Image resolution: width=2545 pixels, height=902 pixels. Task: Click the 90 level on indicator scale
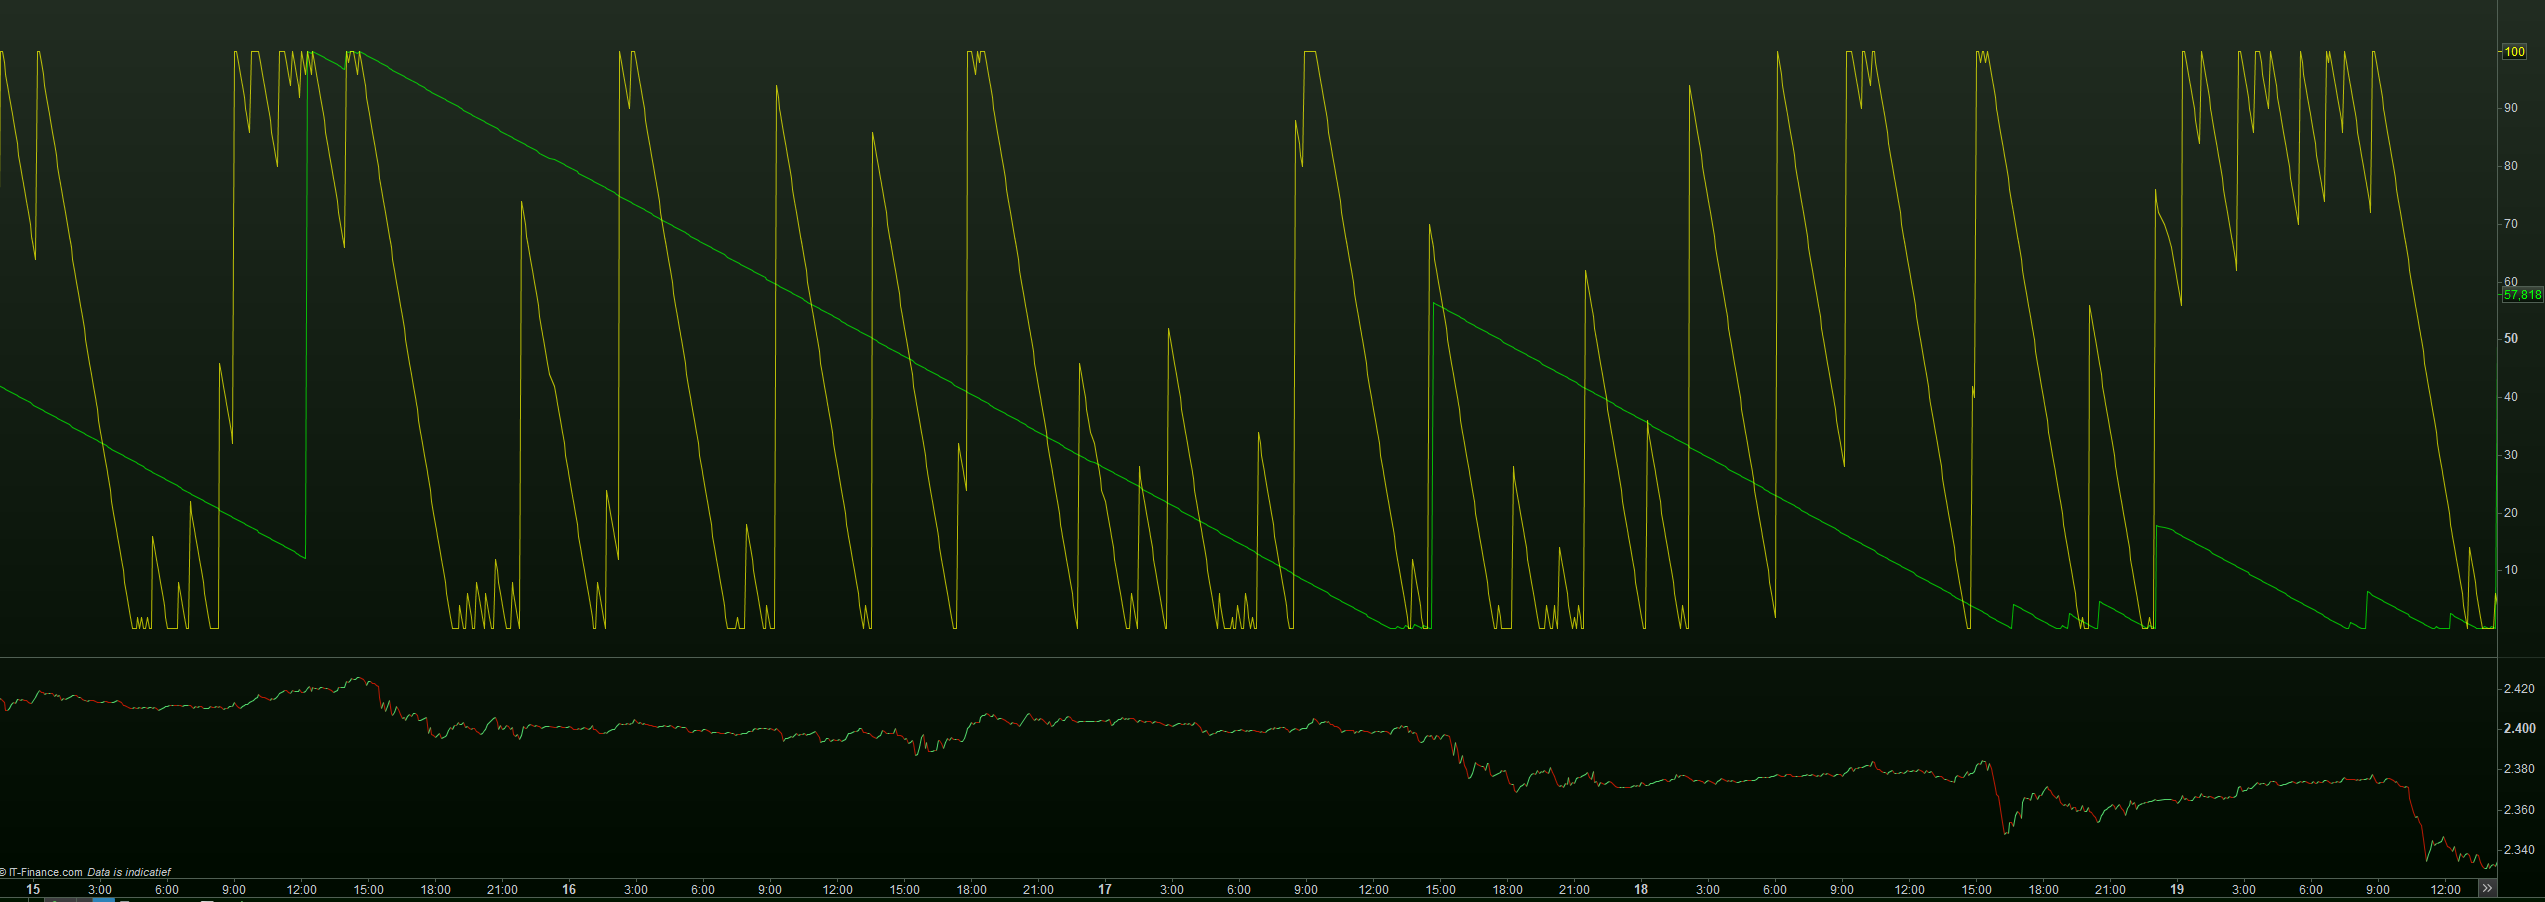(2511, 108)
